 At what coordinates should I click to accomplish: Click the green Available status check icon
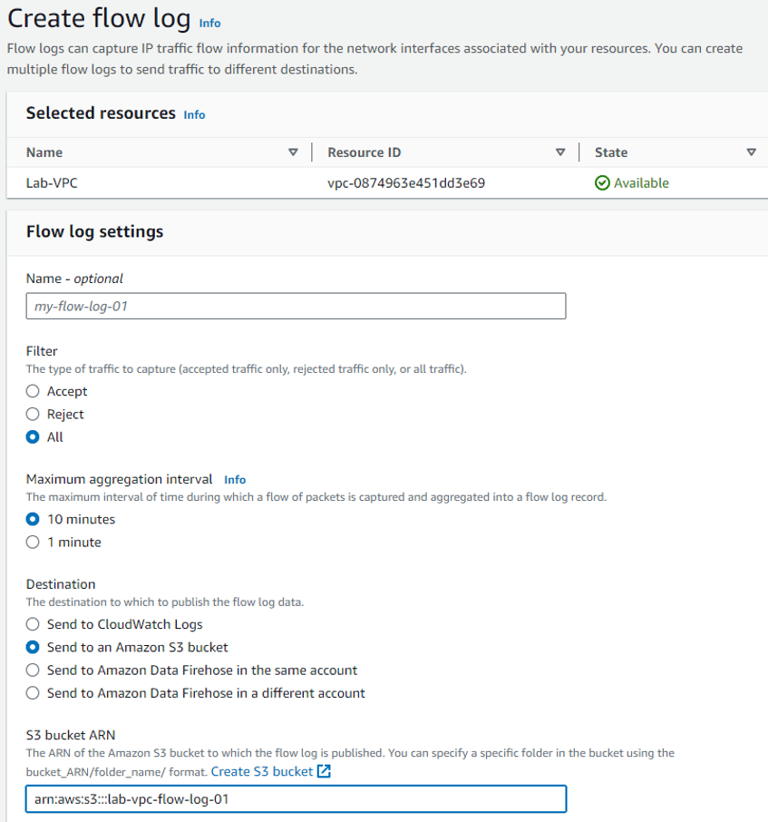602,183
